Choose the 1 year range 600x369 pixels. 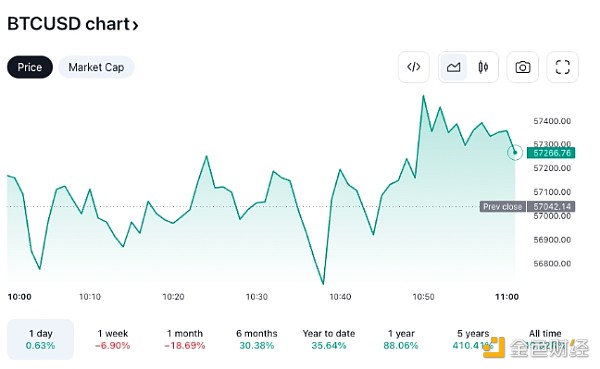(x=401, y=339)
